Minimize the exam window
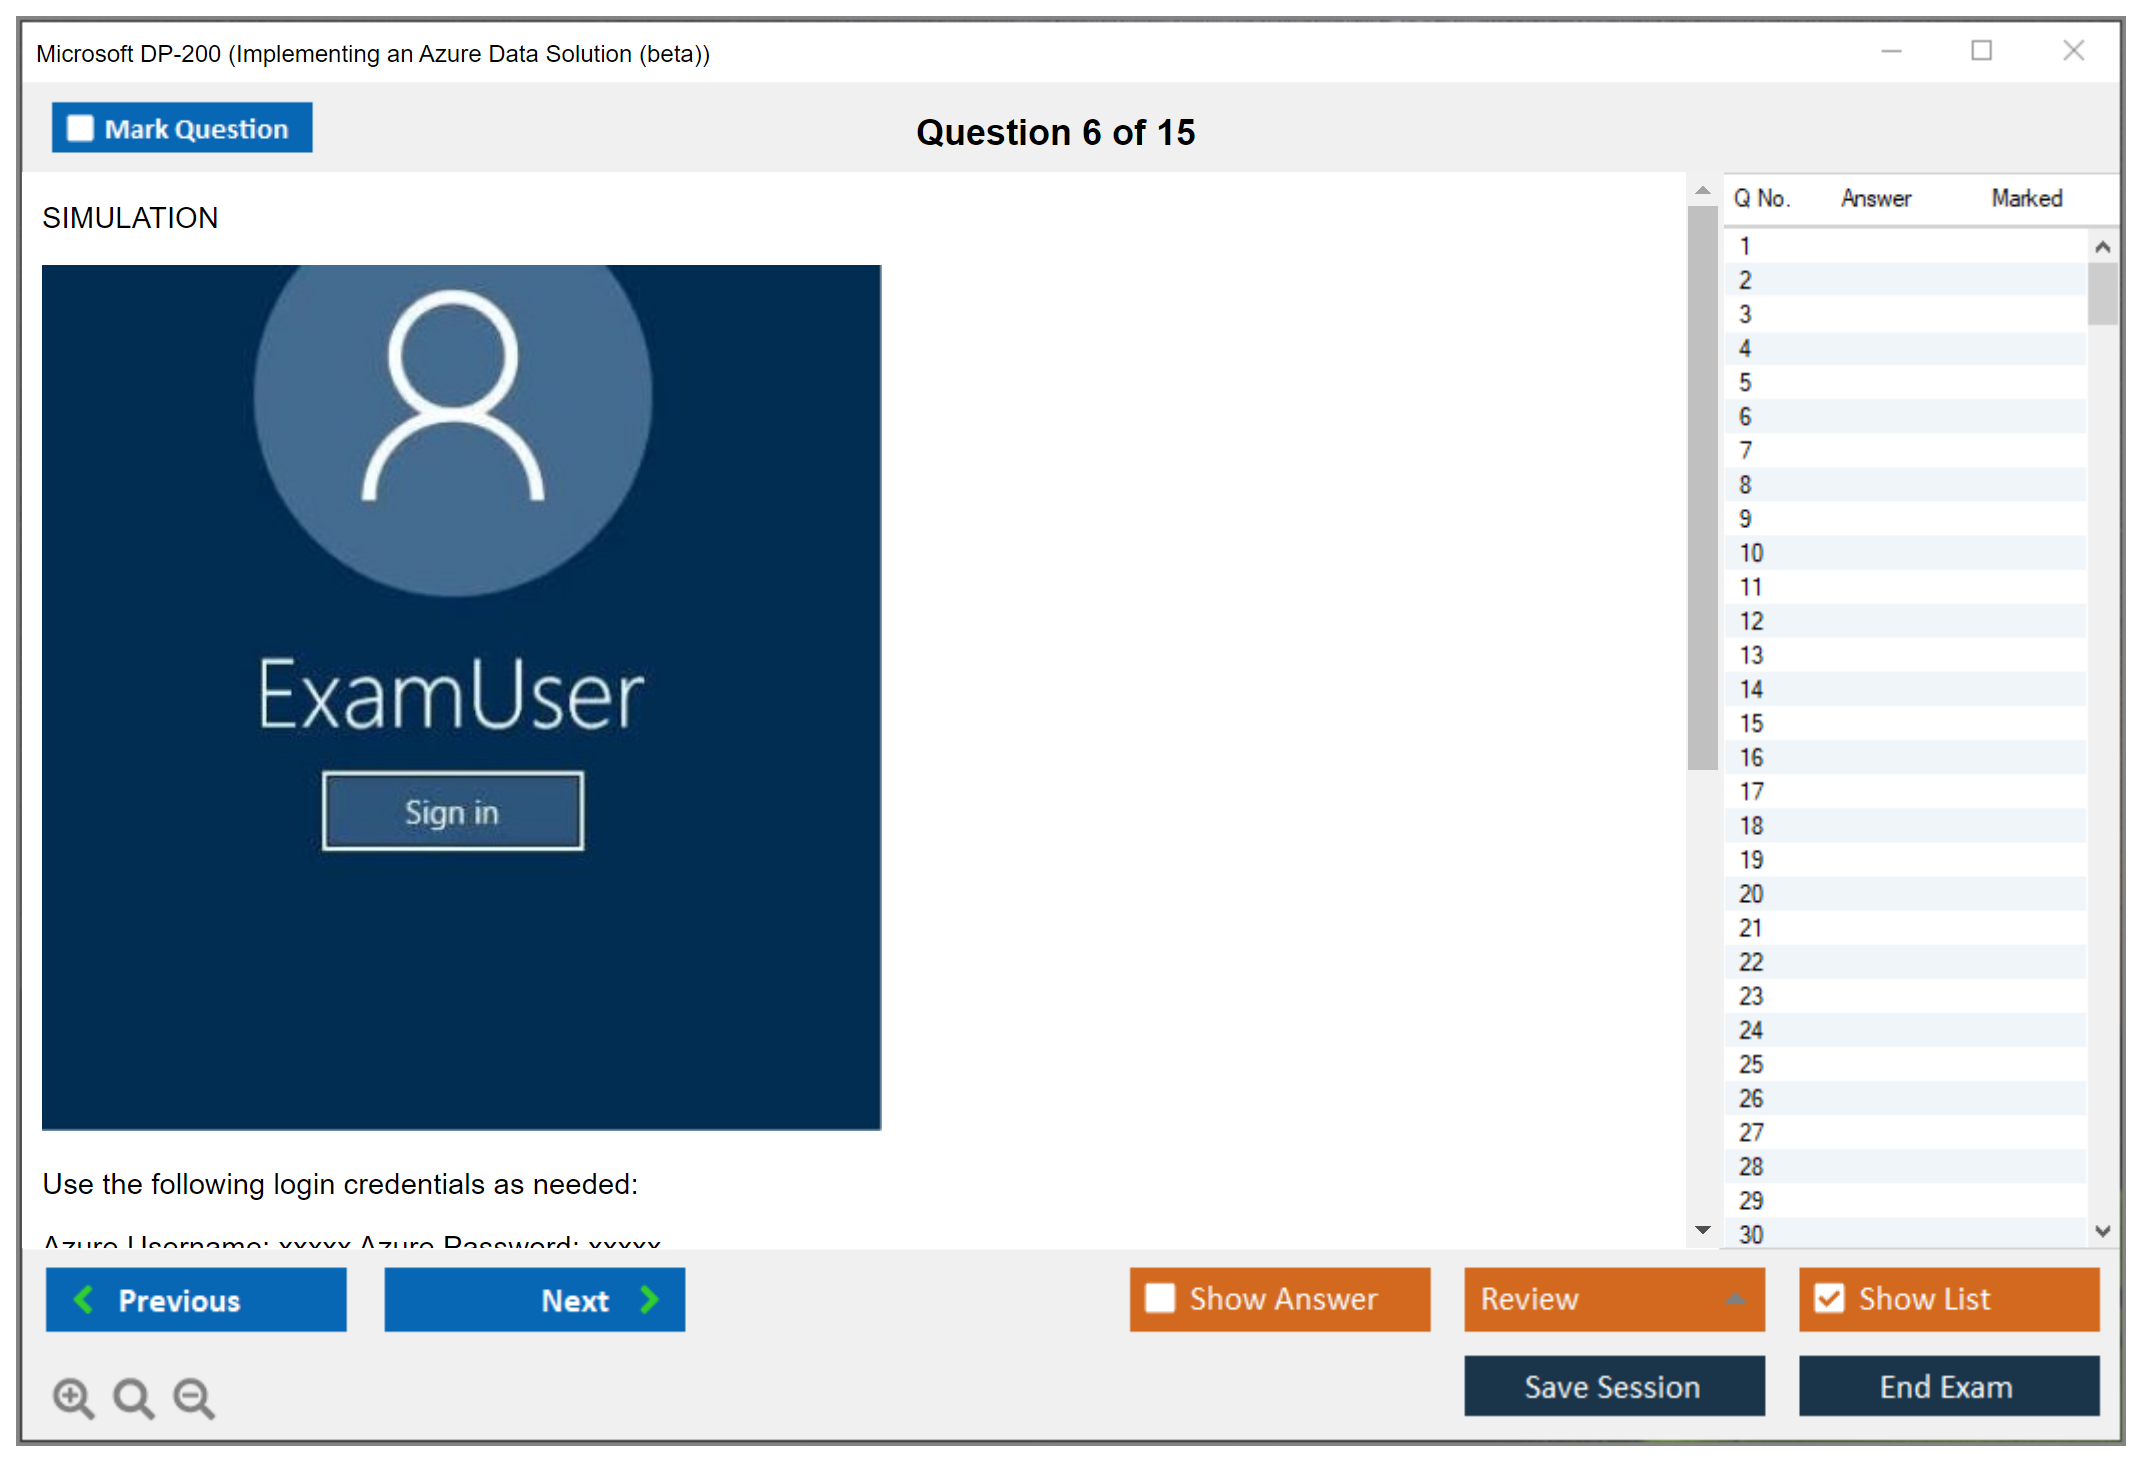Image resolution: width=2150 pixels, height=1470 pixels. click(x=1891, y=51)
